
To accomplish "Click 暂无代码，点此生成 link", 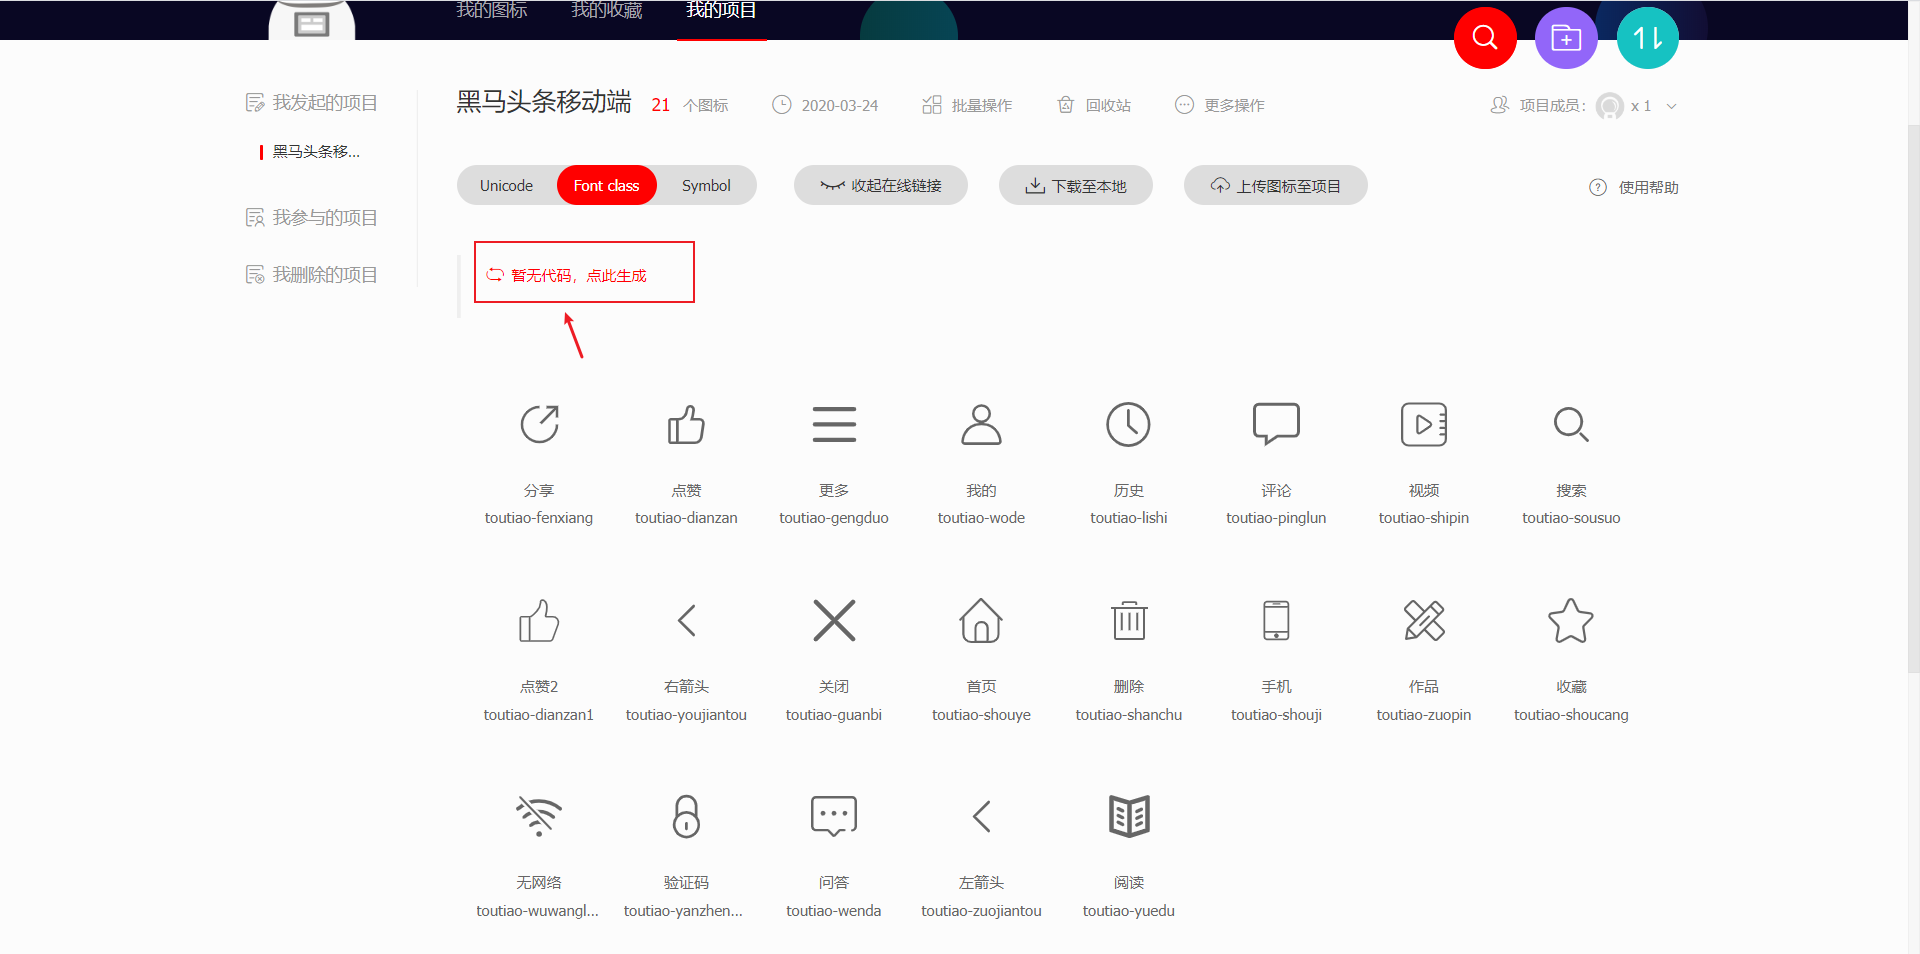I will tap(567, 275).
